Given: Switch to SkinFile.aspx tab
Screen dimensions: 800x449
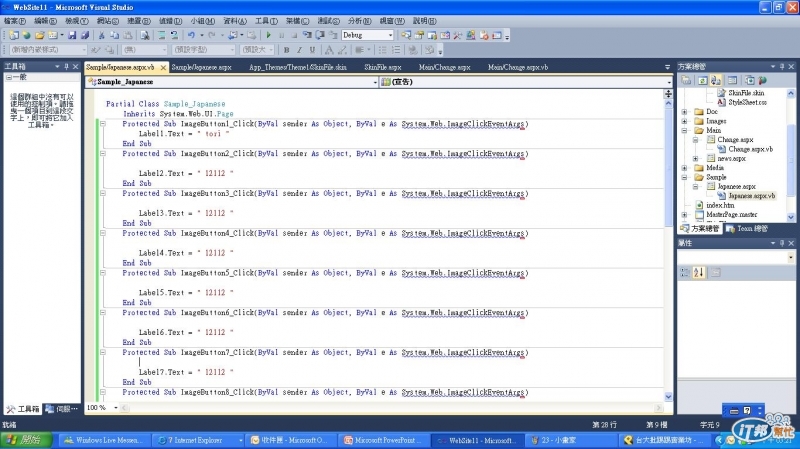Looking at the screenshot, I should pyautogui.click(x=383, y=67).
